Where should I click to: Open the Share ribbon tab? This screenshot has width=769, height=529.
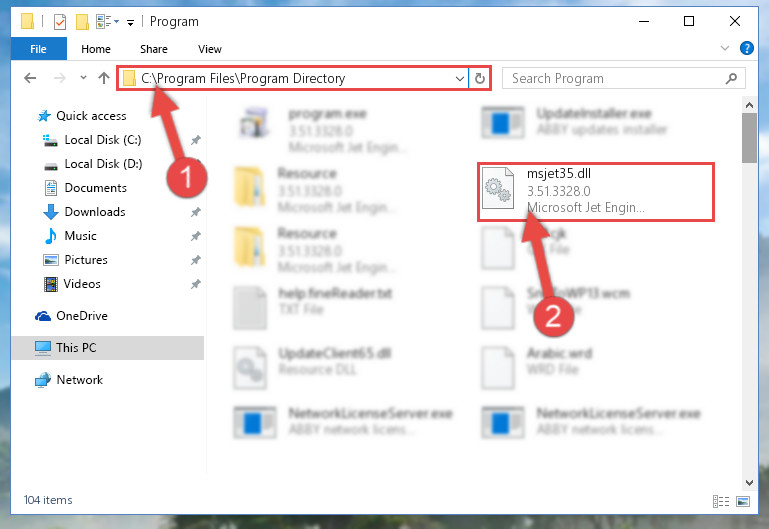pos(154,49)
